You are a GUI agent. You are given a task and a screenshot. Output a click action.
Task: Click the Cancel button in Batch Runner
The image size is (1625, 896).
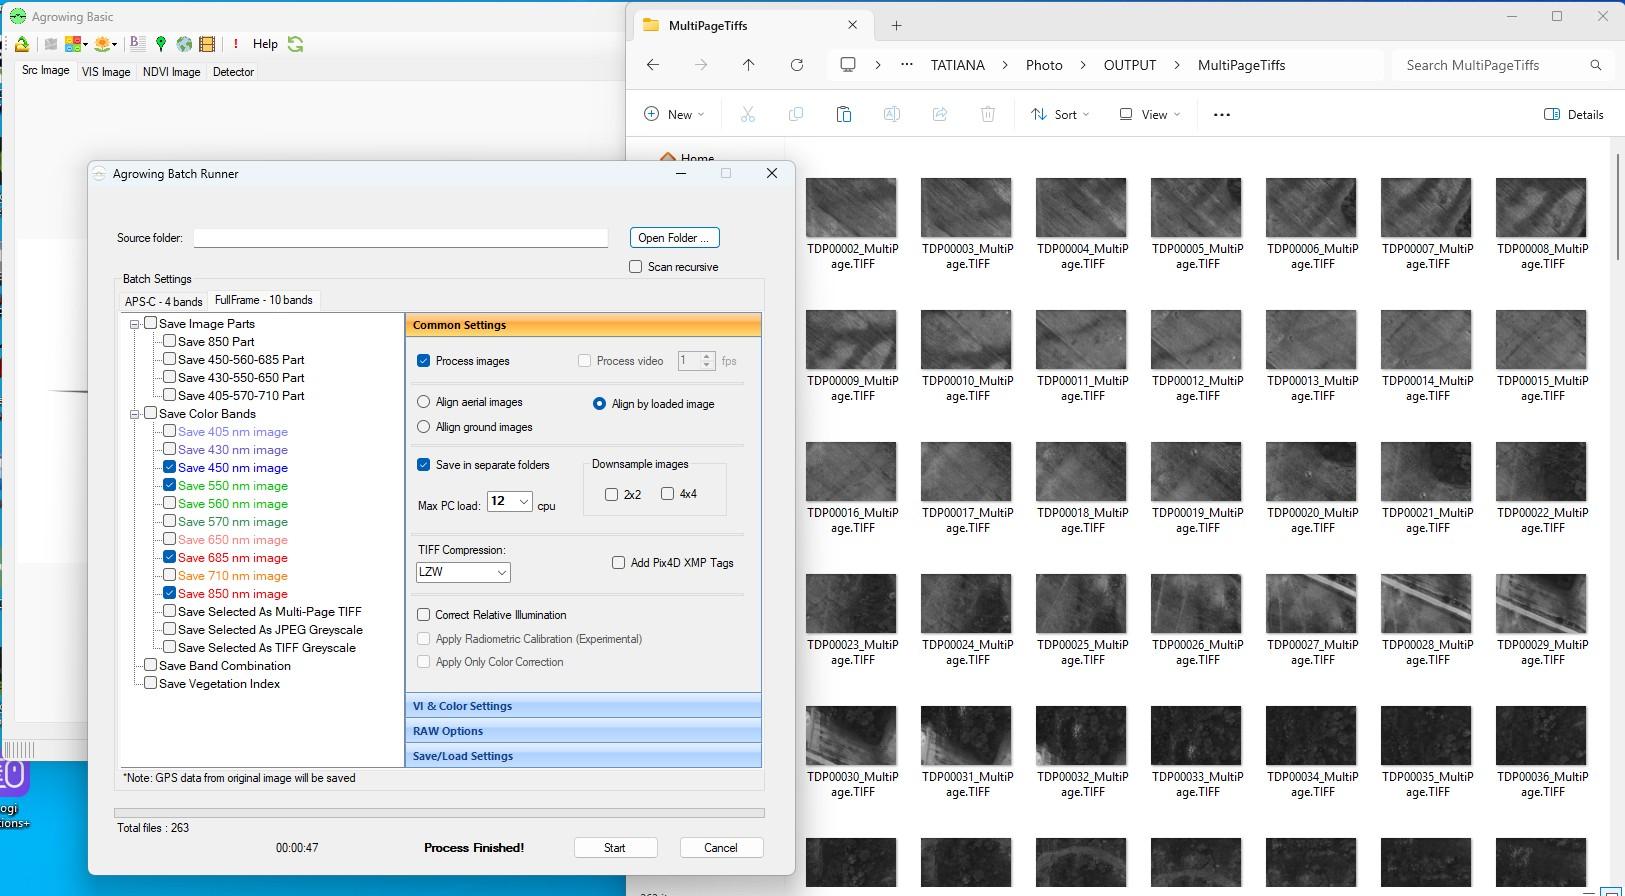[x=721, y=848]
